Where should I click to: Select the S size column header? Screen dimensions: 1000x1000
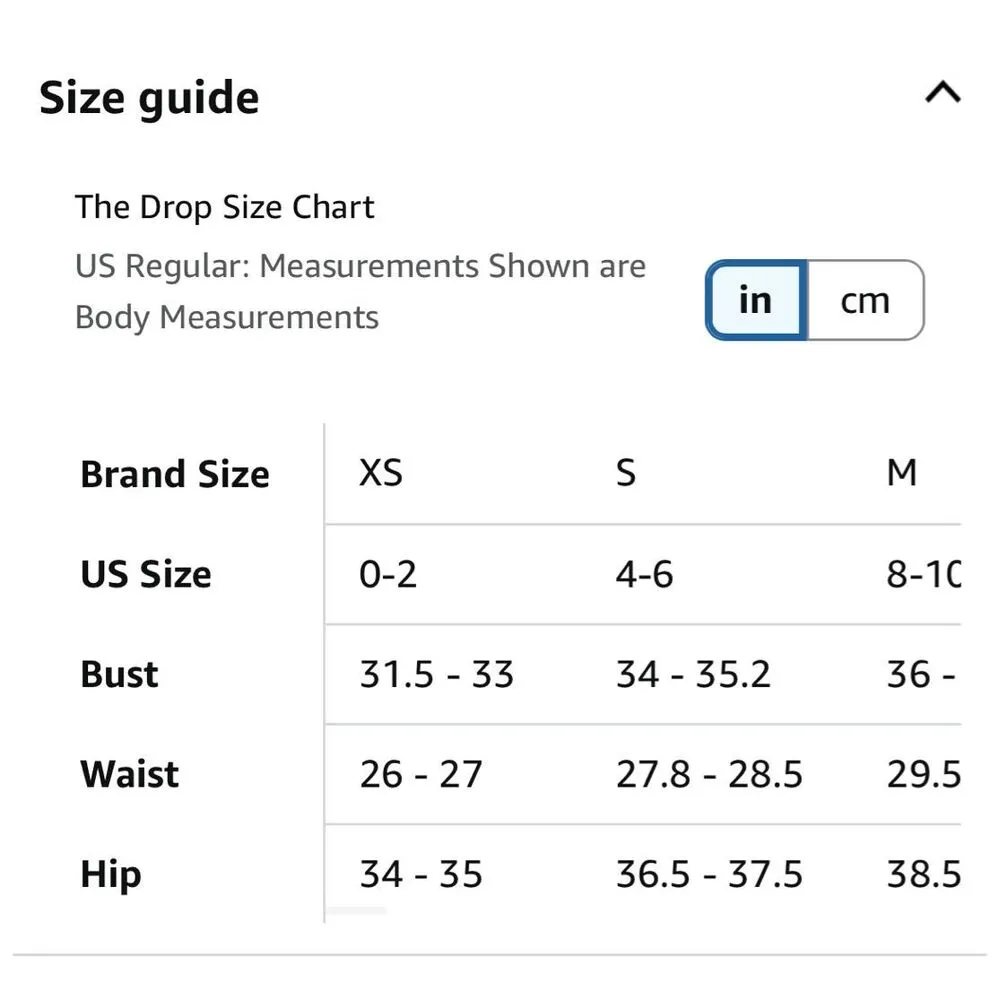click(x=626, y=473)
